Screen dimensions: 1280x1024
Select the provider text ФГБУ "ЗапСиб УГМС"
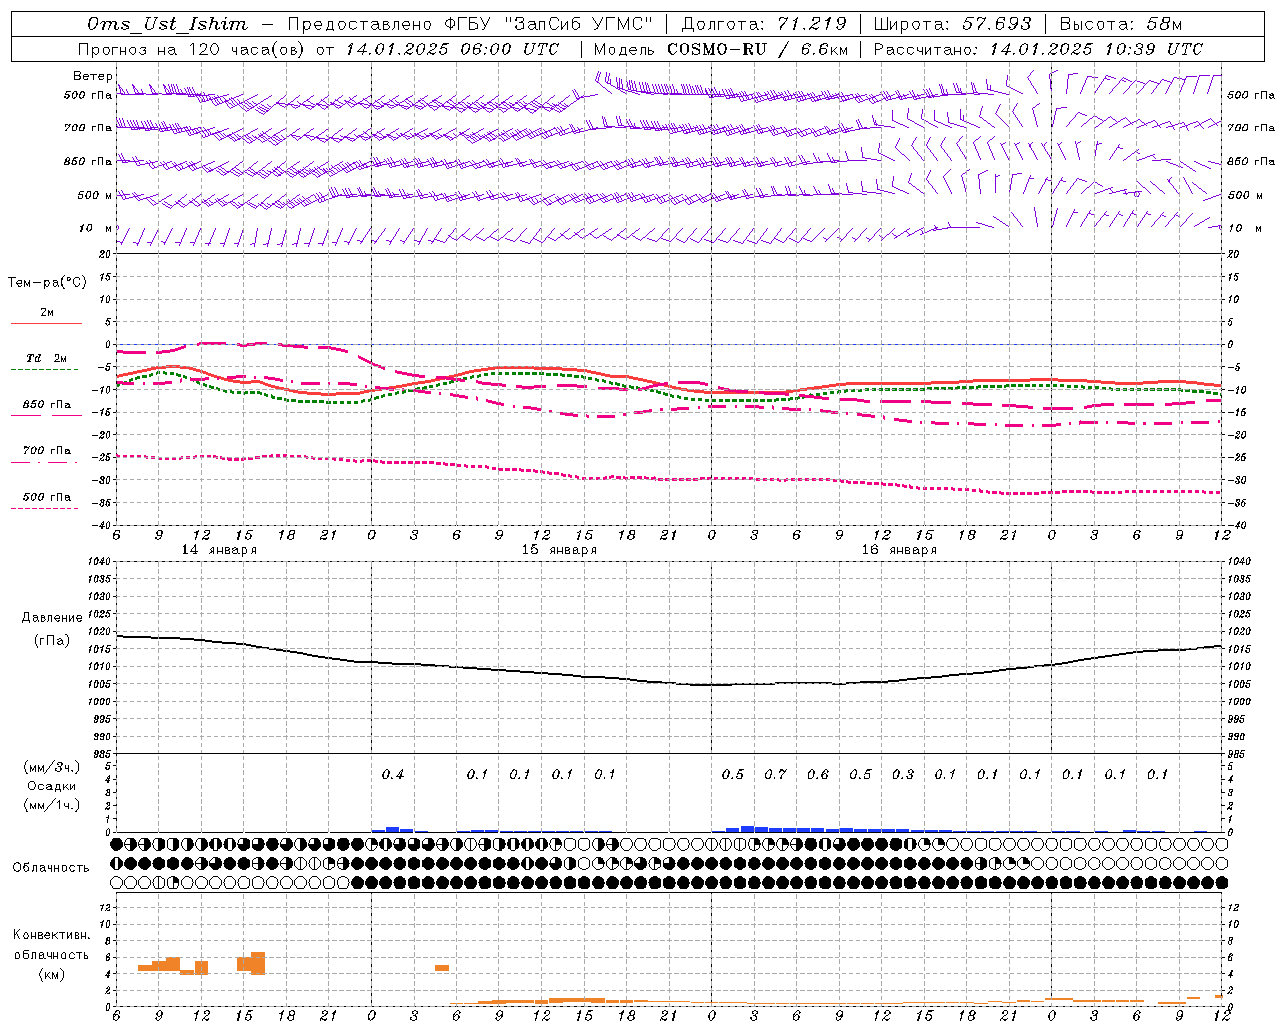(548, 24)
